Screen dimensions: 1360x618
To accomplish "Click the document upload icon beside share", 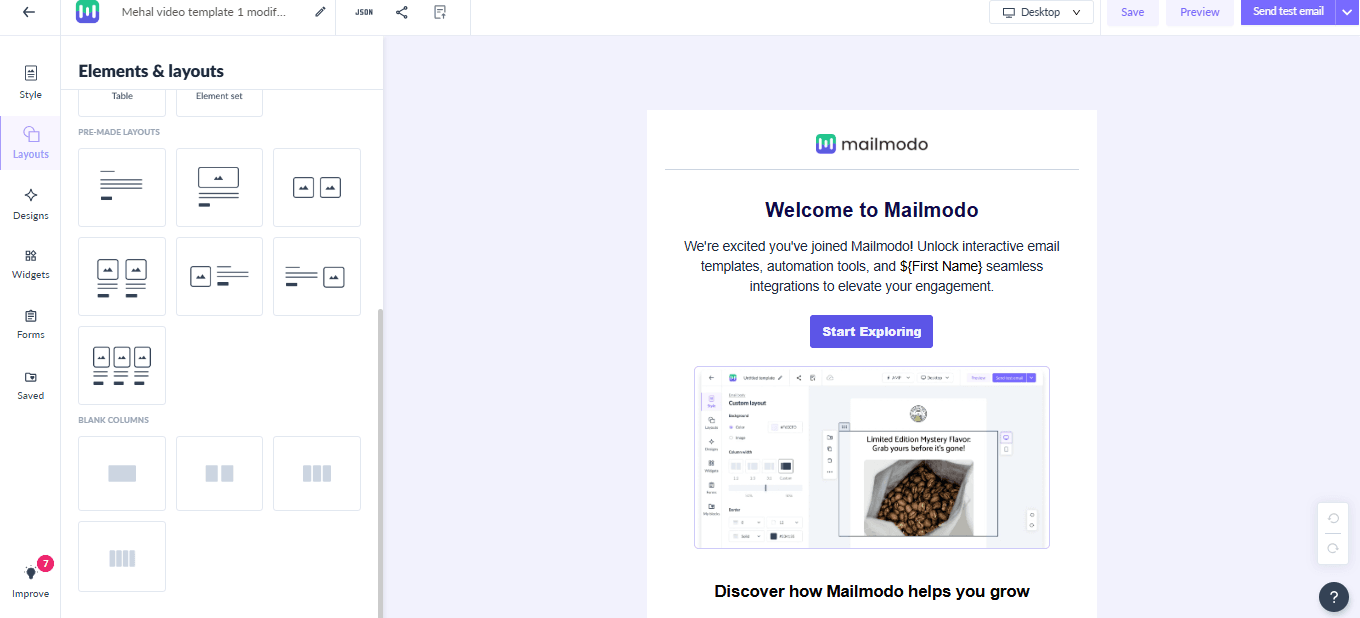I will tap(440, 12).
